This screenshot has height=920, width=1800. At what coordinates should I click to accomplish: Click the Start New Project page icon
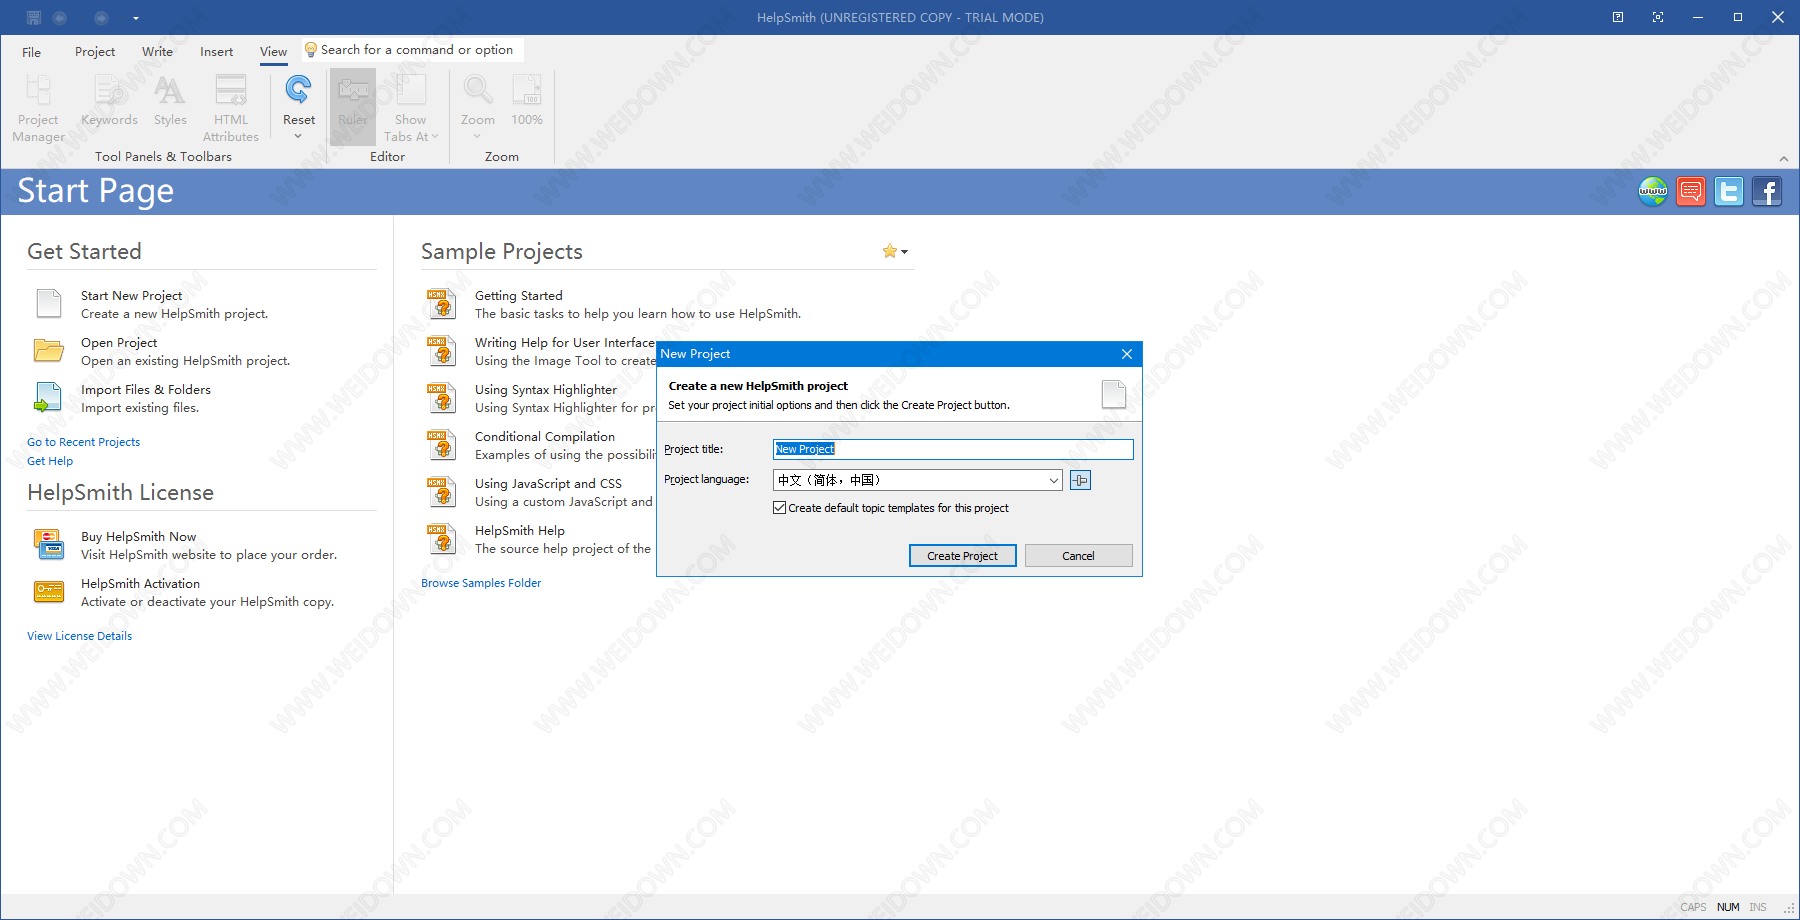click(x=49, y=304)
